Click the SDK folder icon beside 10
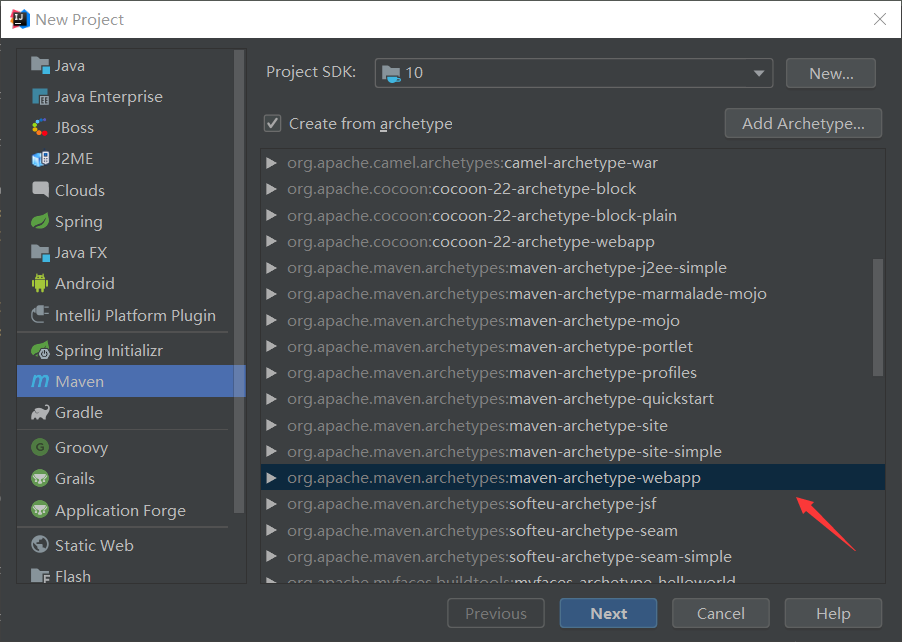Screen dimensions: 902x642 tap(391, 73)
